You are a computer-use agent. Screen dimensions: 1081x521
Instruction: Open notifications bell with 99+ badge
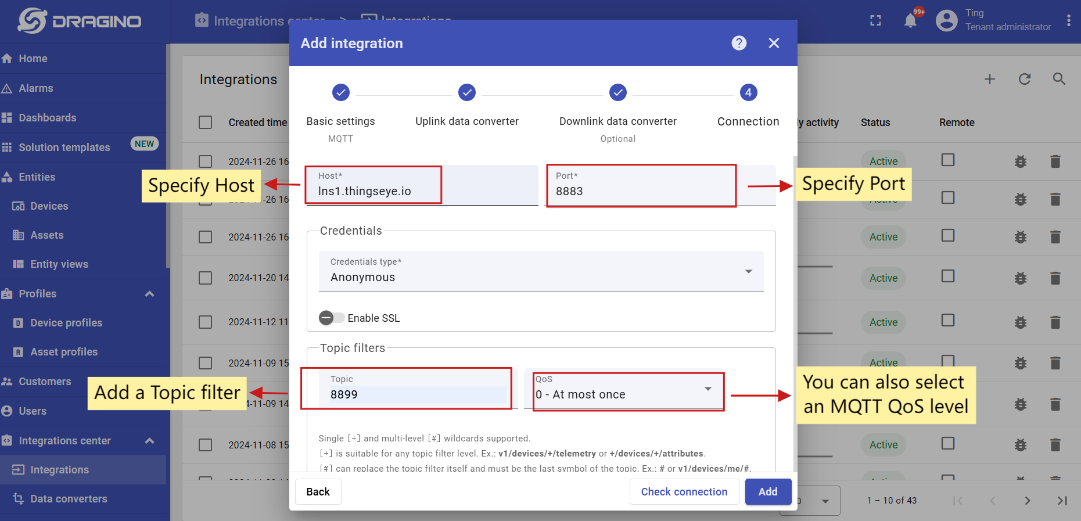click(911, 21)
